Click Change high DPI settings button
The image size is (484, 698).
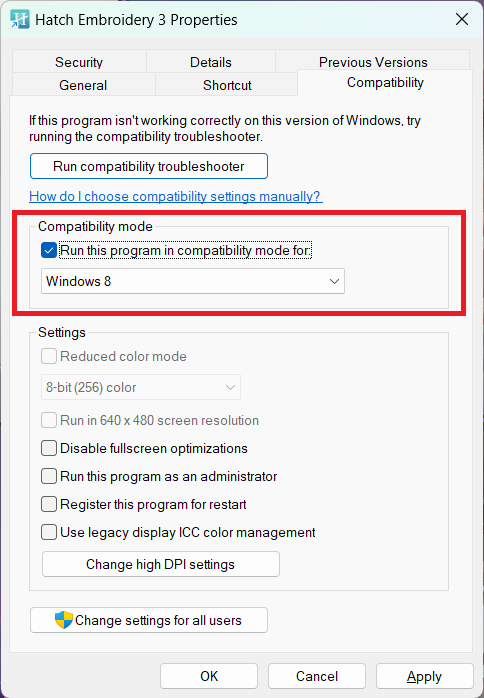(161, 564)
